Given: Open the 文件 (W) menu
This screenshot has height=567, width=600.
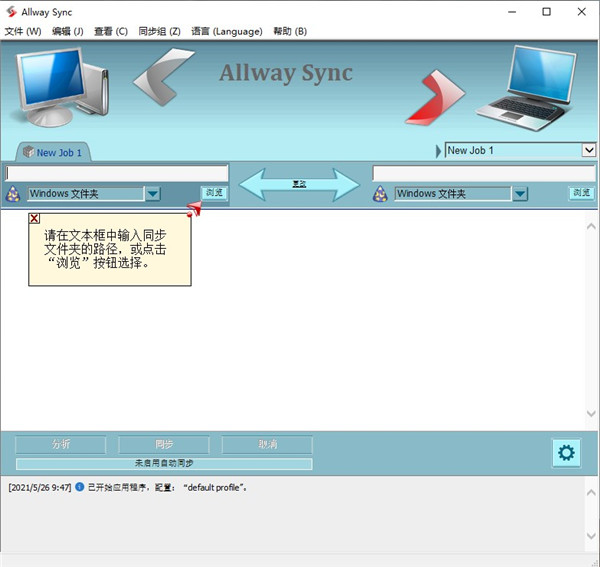Looking at the screenshot, I should click(x=23, y=31).
